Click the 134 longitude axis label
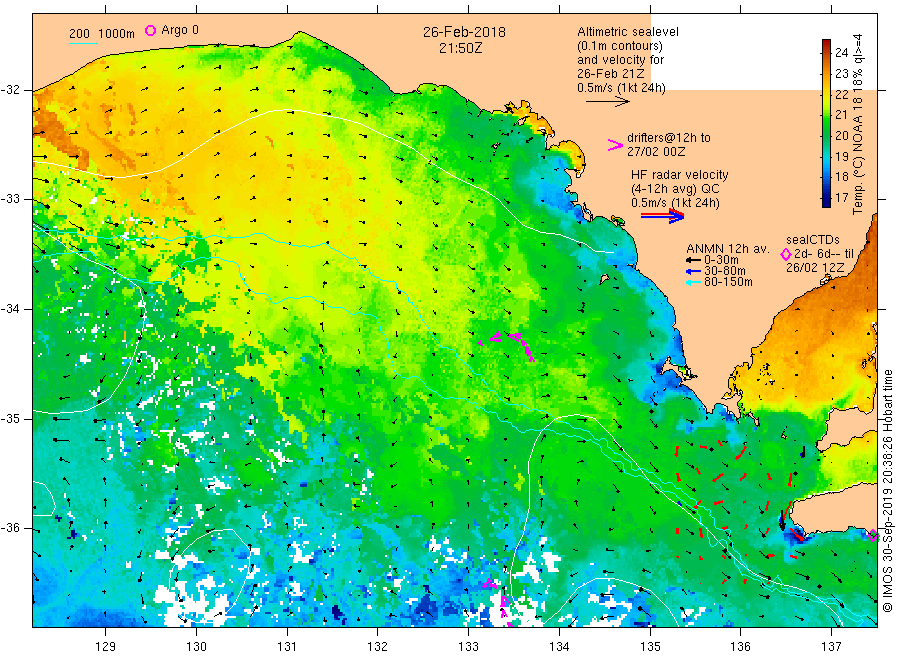 559,646
